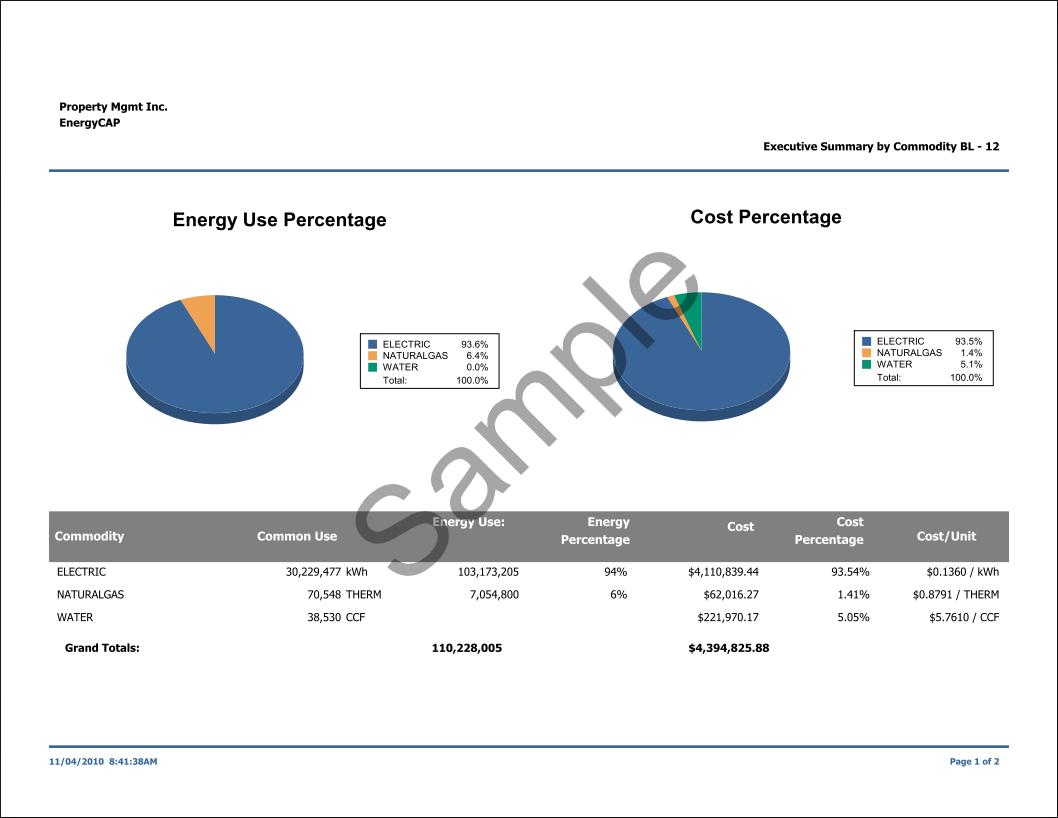The width and height of the screenshot is (1058, 818).
Task: Click ELECTRIC blue swatch in Cost Percentage legend
Action: [x=866, y=341]
